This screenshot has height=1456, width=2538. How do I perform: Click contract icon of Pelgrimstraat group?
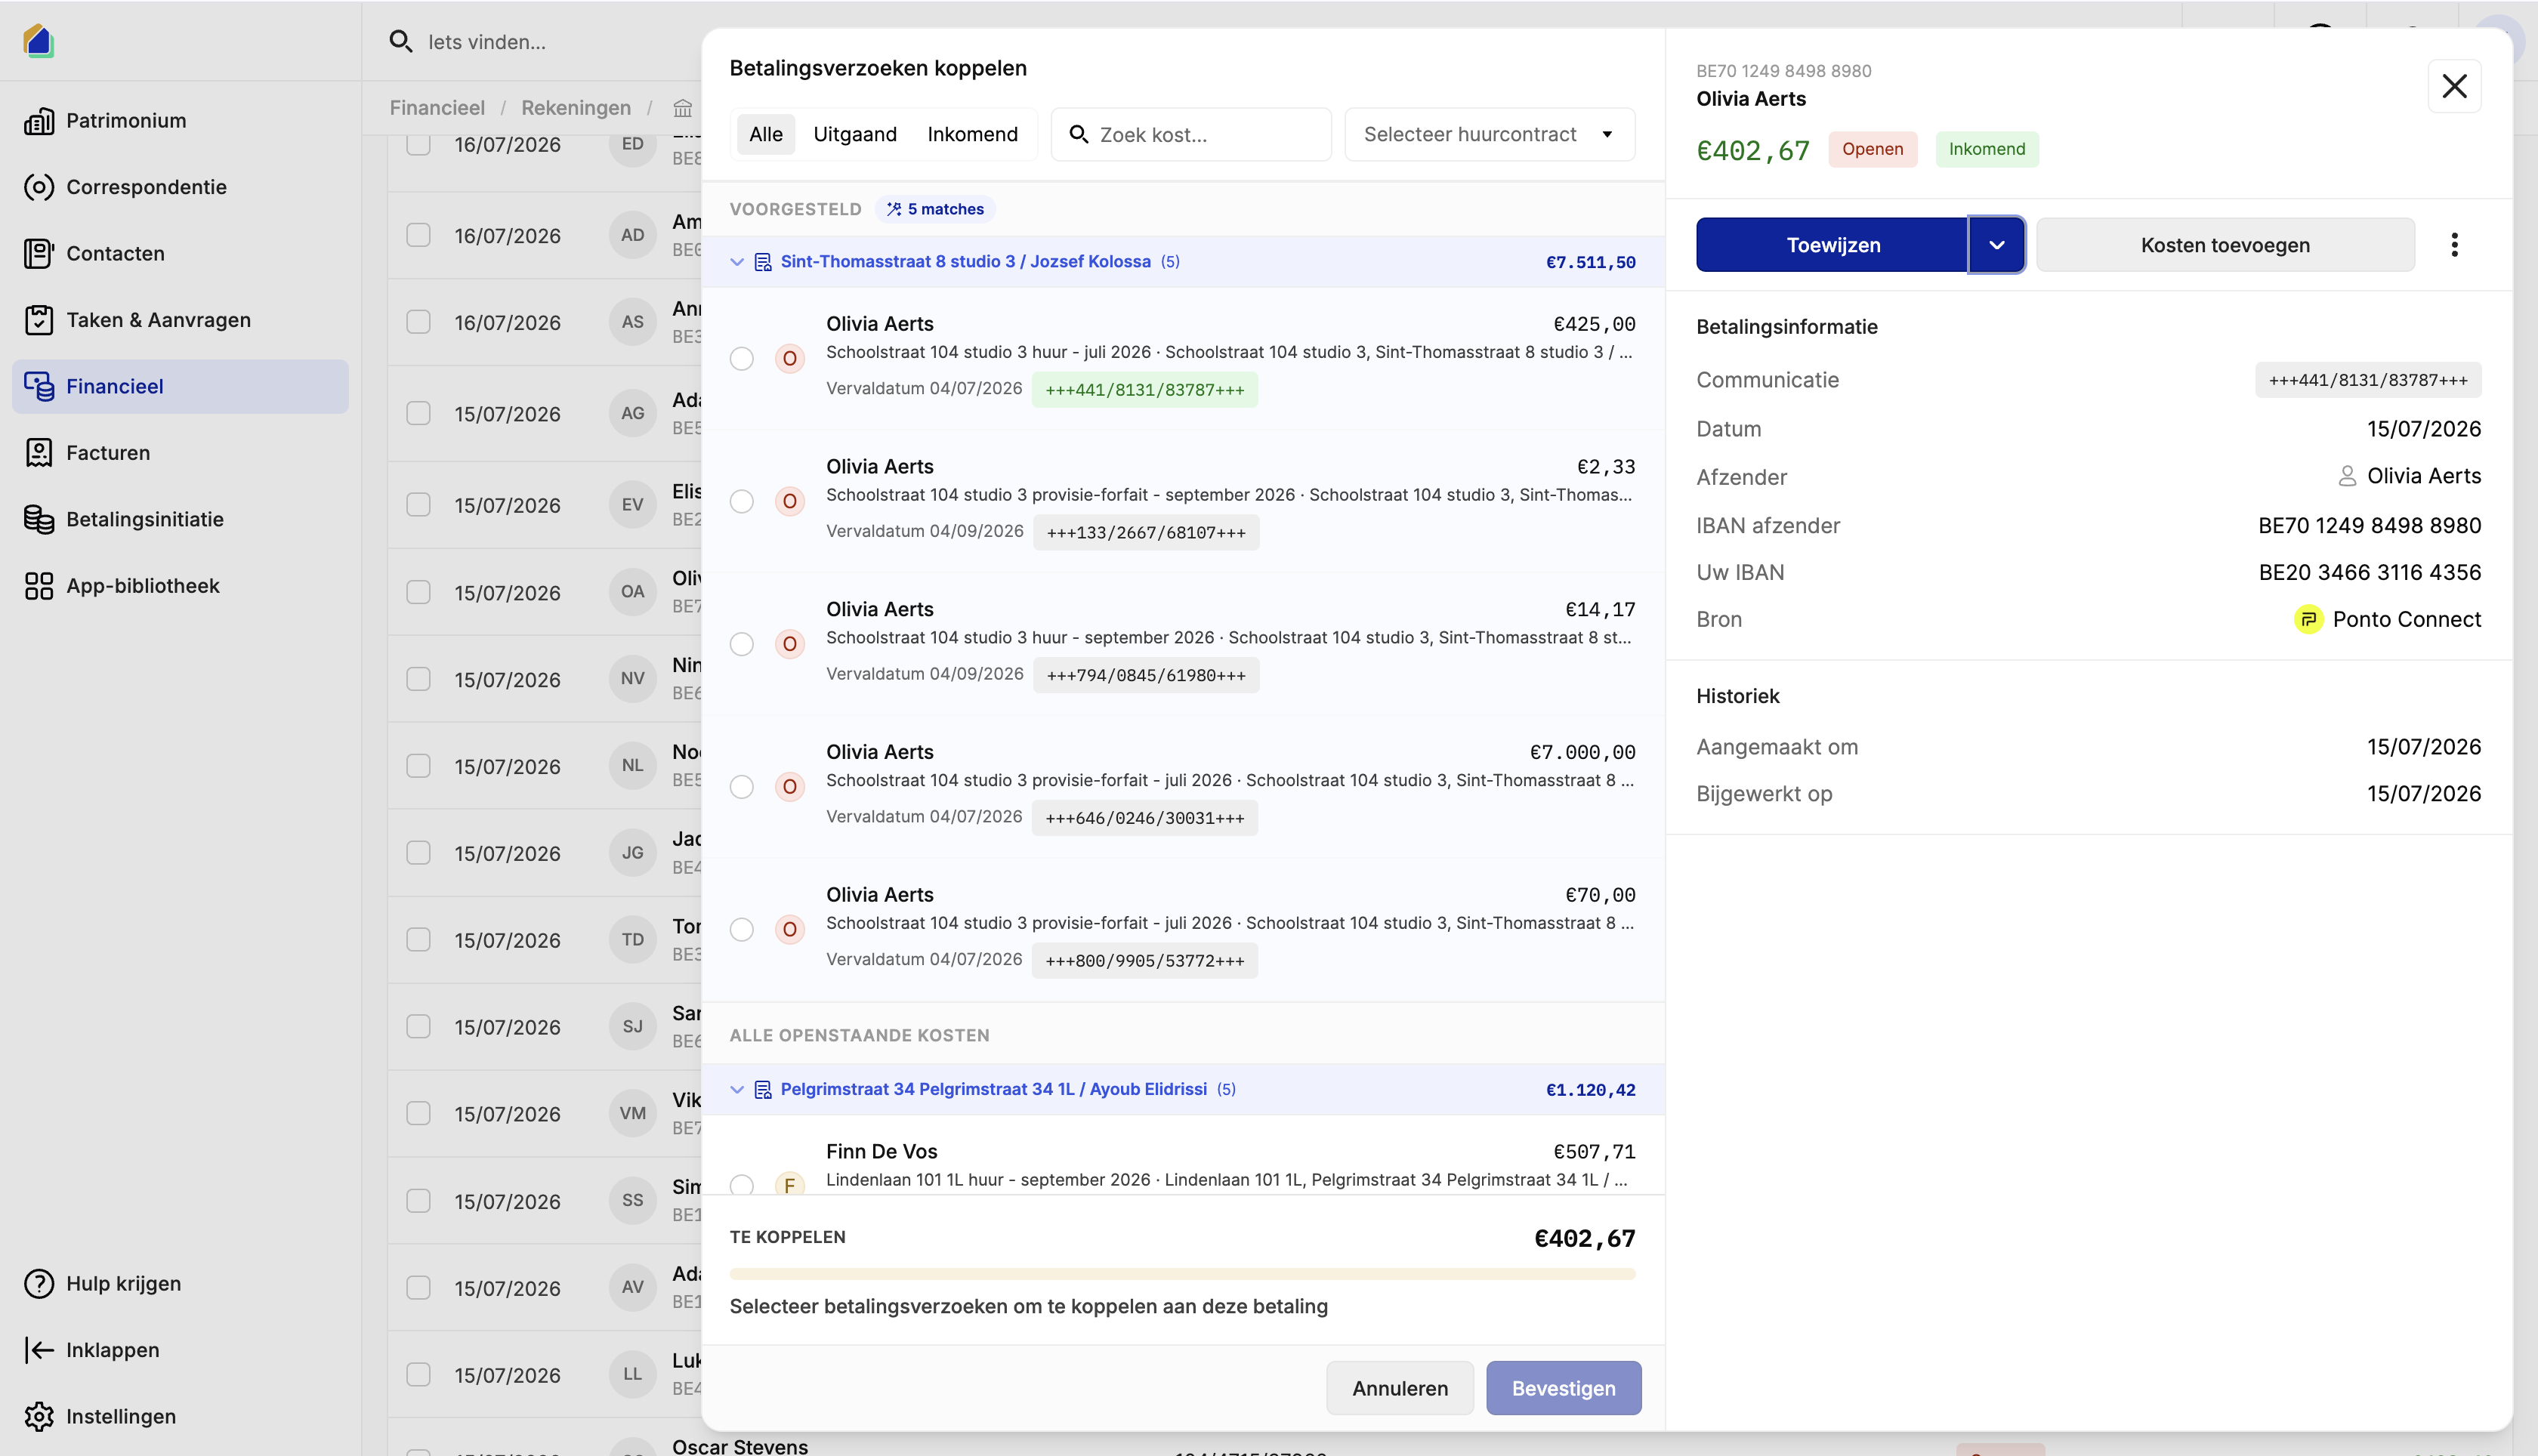763,1090
